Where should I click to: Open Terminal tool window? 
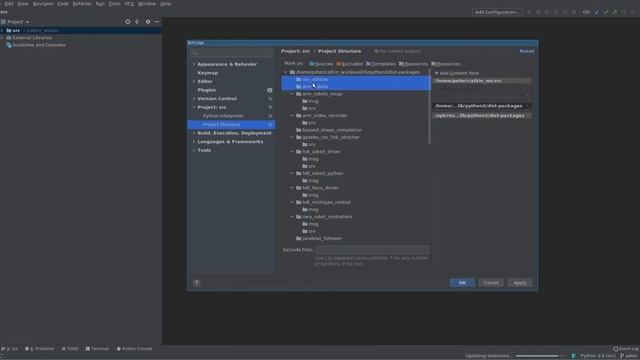click(97, 349)
